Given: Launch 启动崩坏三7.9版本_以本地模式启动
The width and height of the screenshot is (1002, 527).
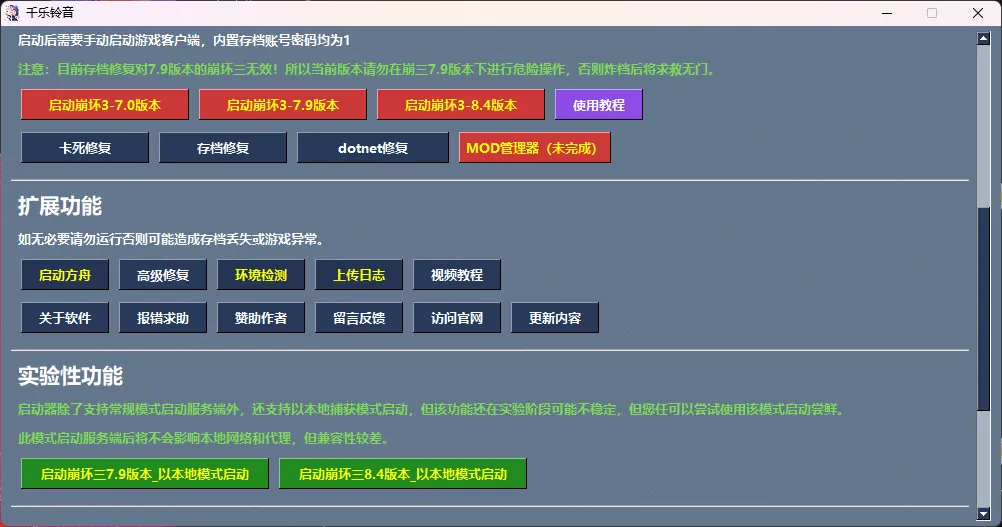Looking at the screenshot, I should point(145,473).
